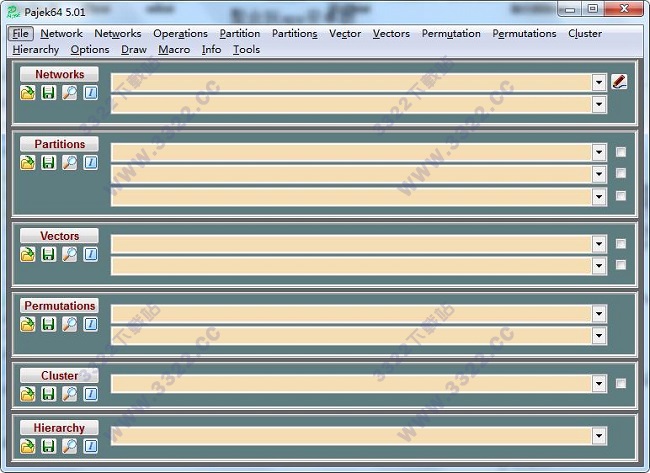
Task: Click the Networks header button
Action: (59, 74)
